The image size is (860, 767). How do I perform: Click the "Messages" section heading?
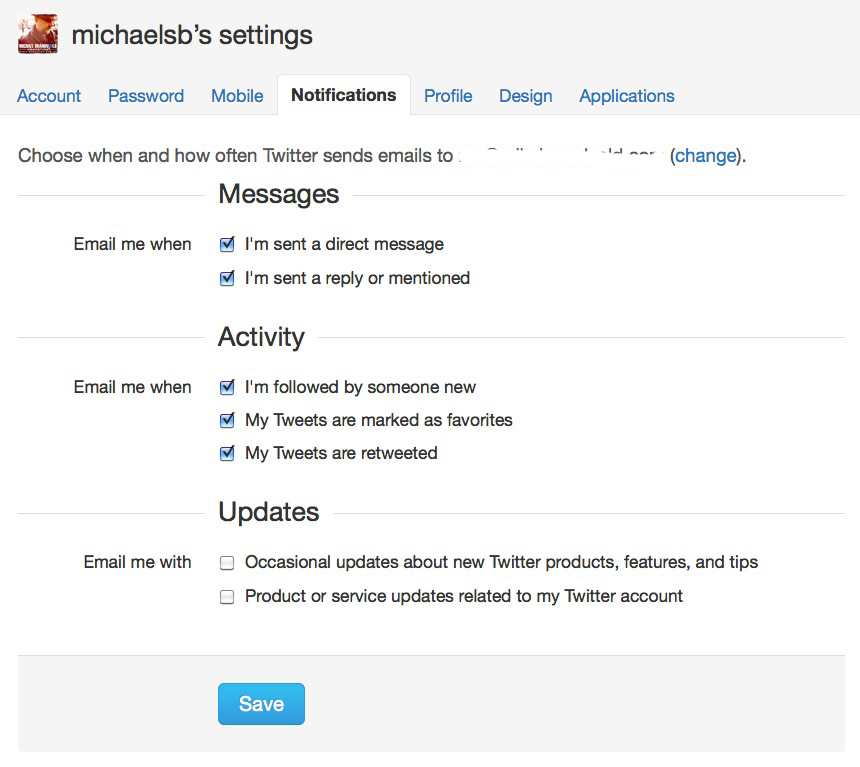pos(278,194)
